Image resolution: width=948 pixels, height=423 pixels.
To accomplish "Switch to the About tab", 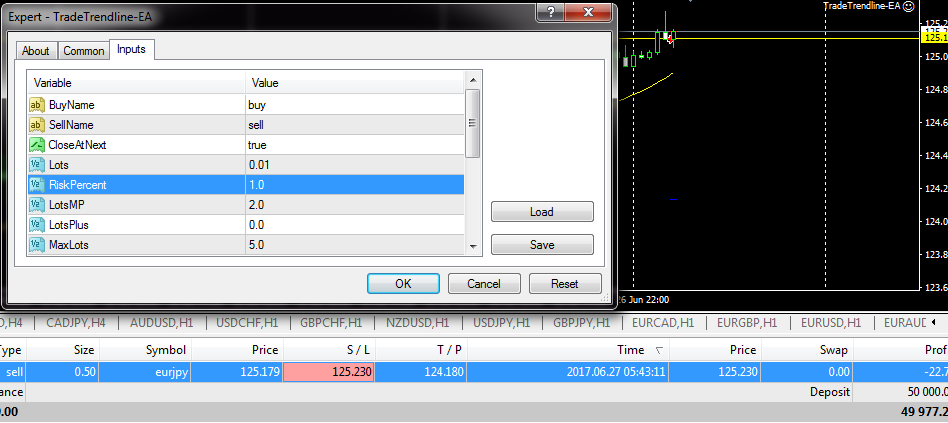I will 36,51.
